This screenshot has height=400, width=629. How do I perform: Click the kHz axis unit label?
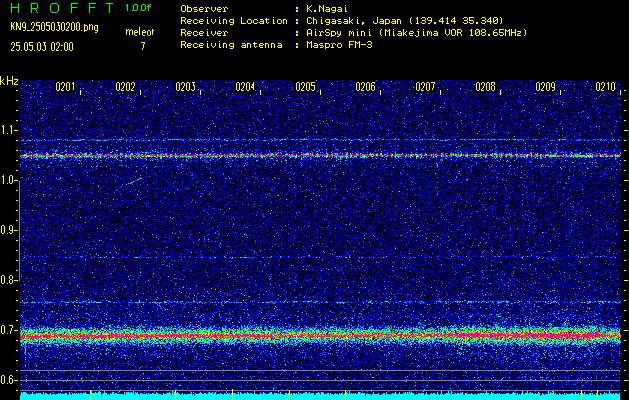[x=9, y=81]
